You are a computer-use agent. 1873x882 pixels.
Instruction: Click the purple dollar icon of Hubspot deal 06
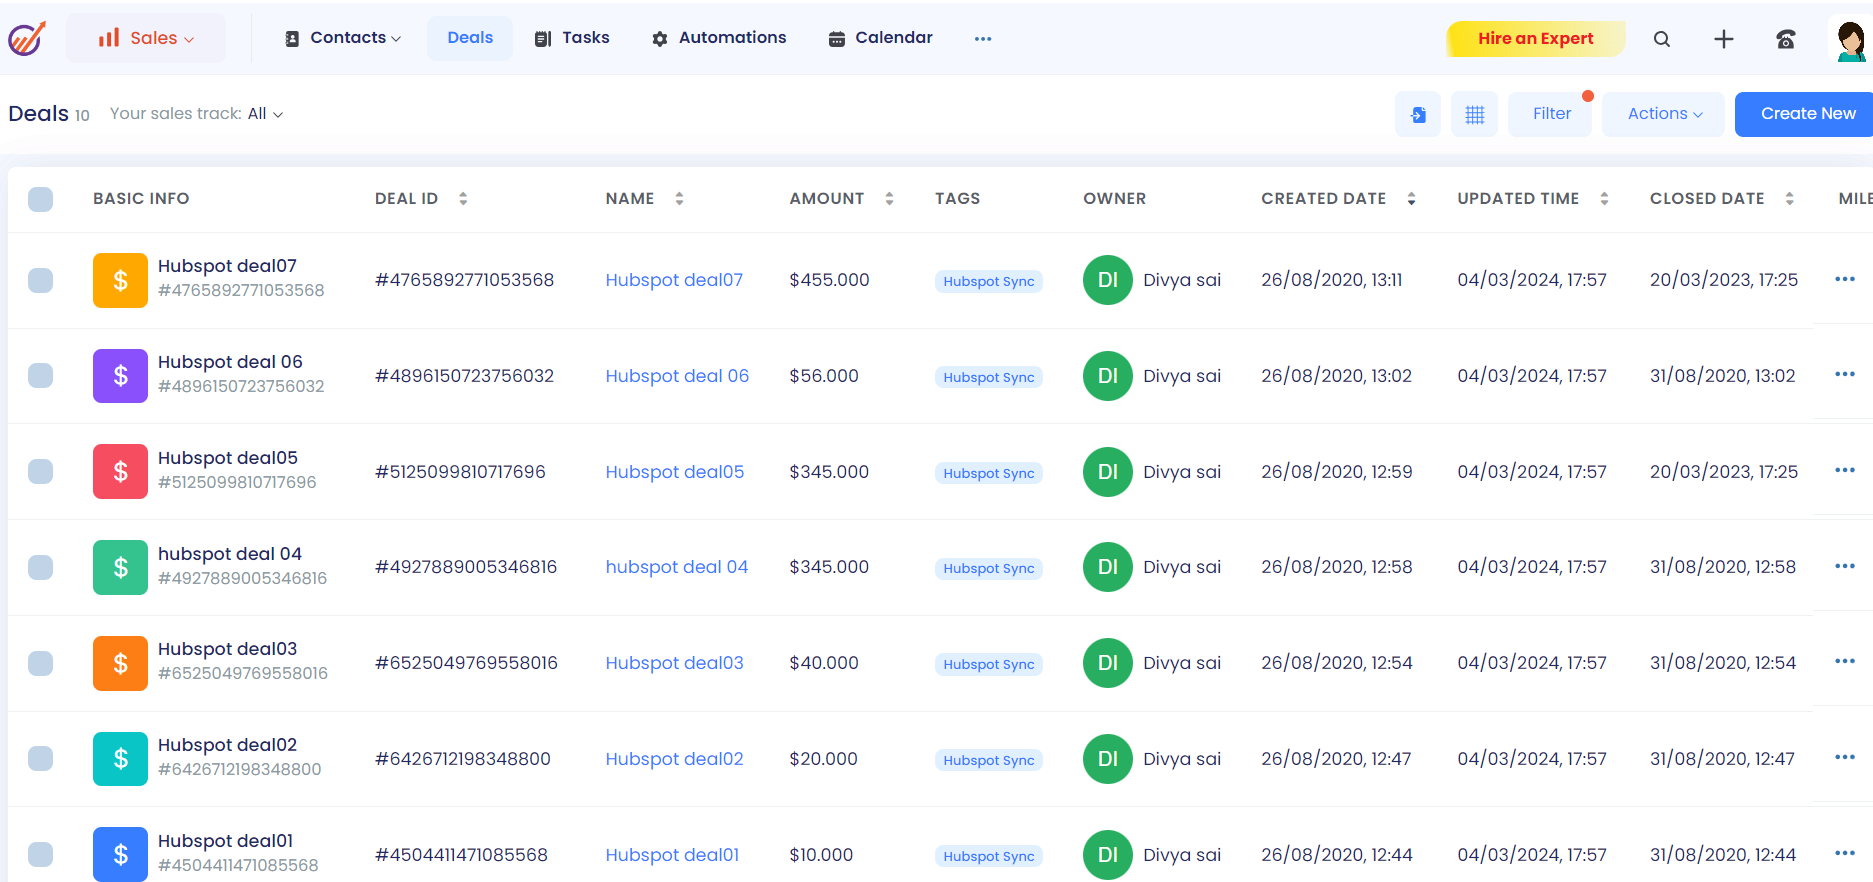(120, 376)
